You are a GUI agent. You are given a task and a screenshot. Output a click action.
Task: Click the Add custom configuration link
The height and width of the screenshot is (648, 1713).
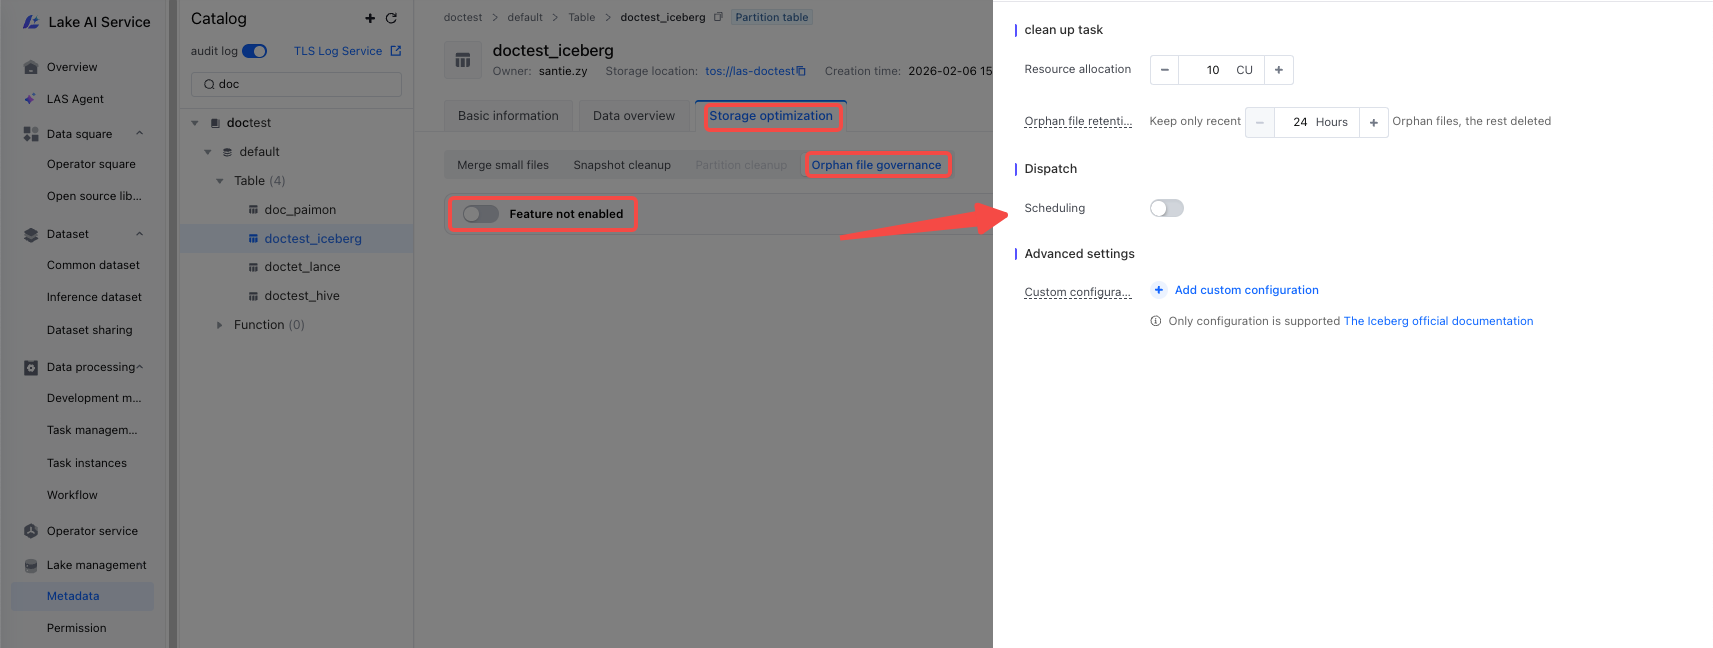coord(1246,290)
